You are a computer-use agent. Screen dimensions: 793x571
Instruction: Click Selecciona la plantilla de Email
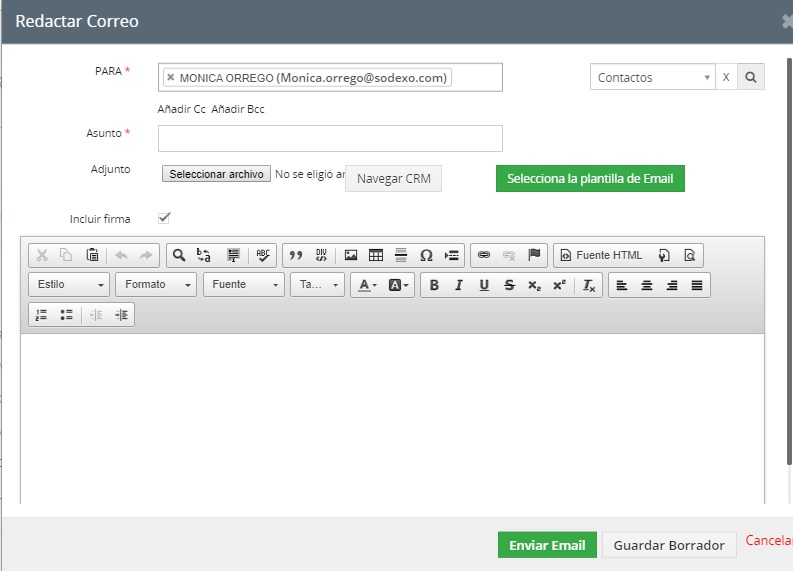(x=590, y=179)
